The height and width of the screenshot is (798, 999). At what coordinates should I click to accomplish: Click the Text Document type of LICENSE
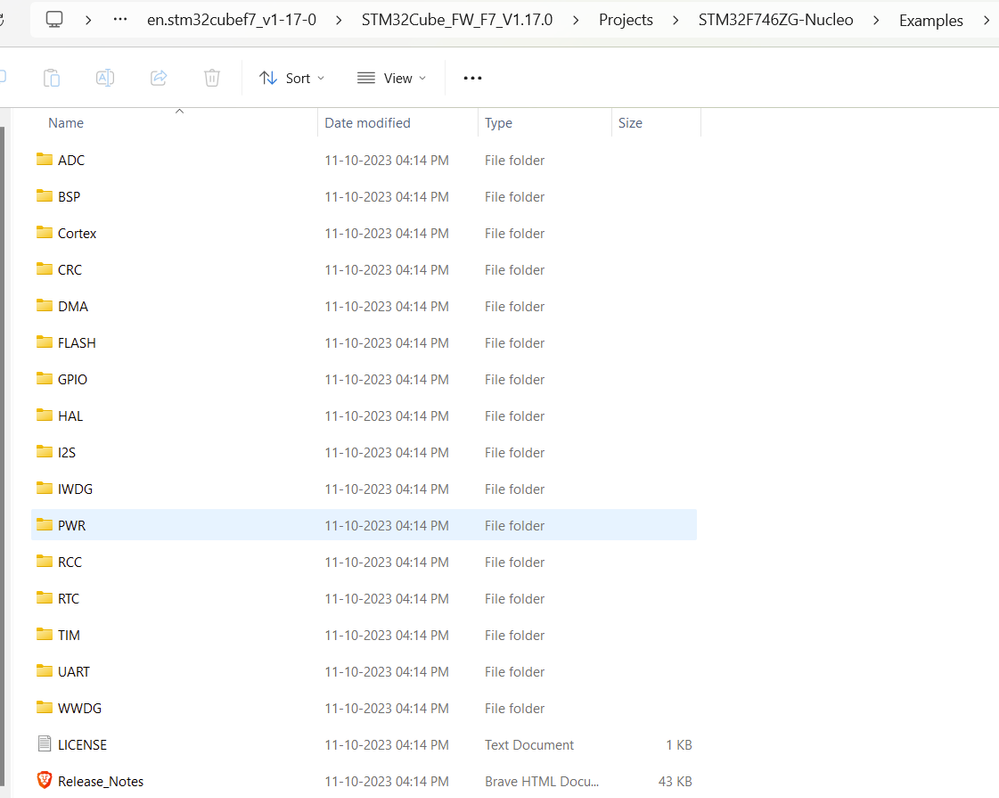(529, 745)
